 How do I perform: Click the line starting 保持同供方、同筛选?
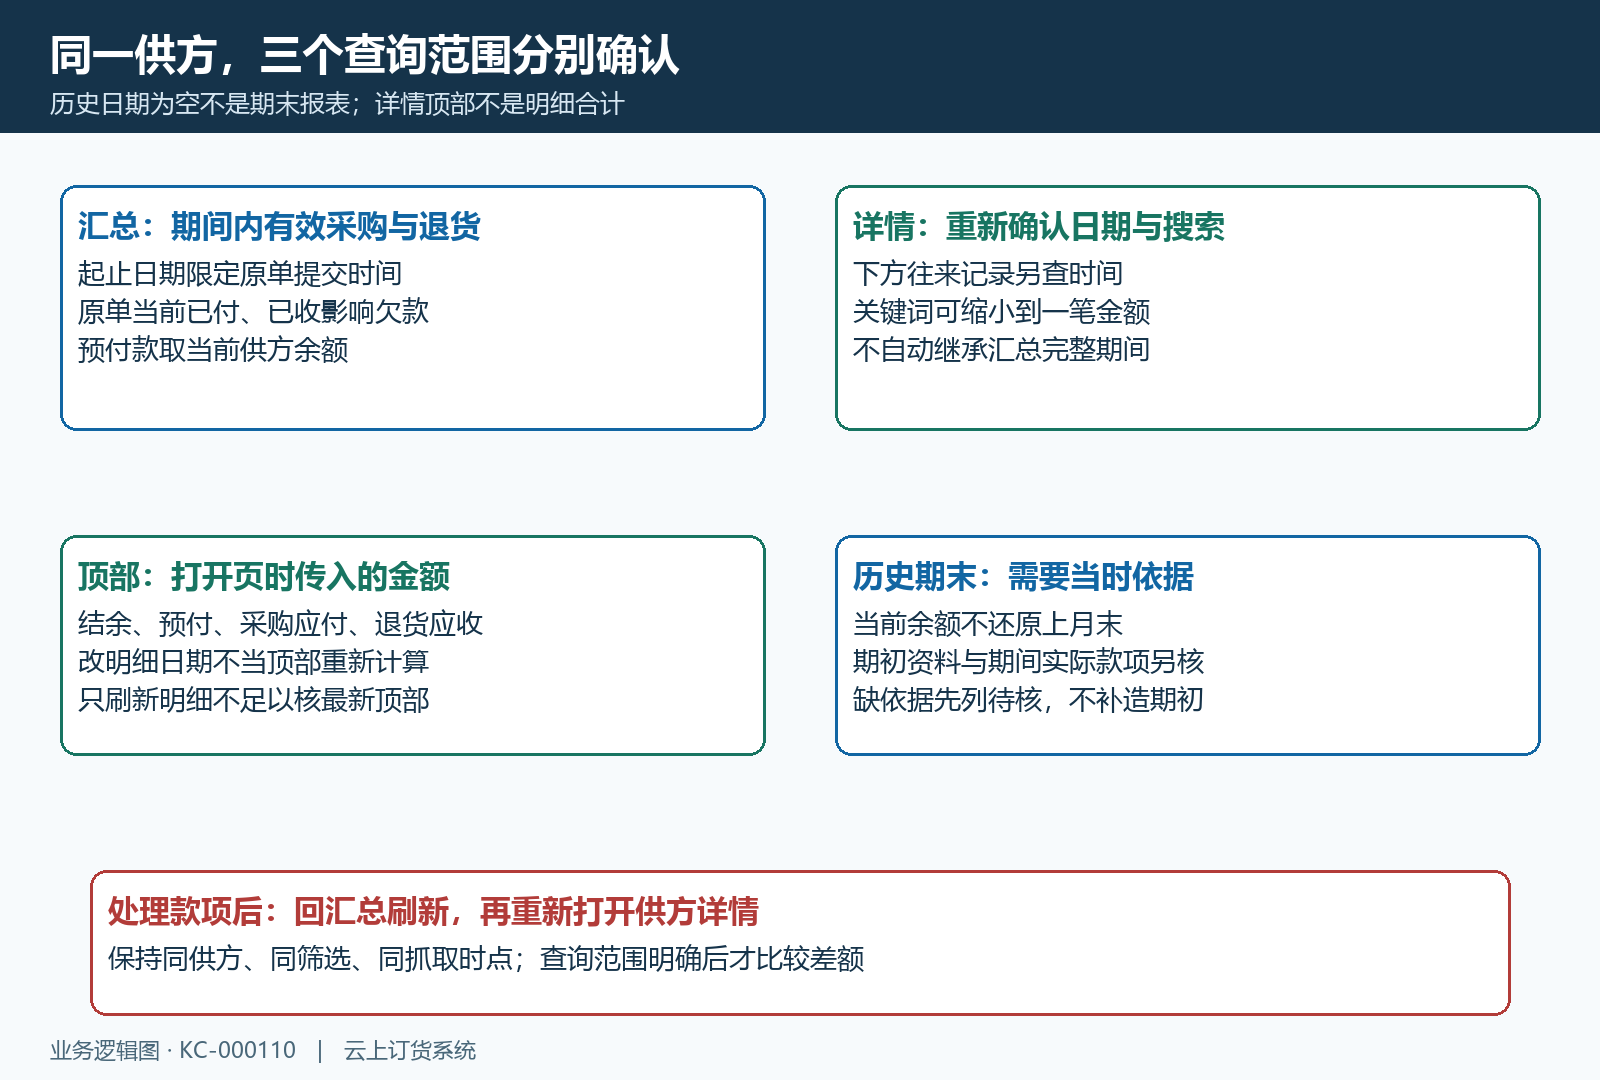(x=486, y=959)
